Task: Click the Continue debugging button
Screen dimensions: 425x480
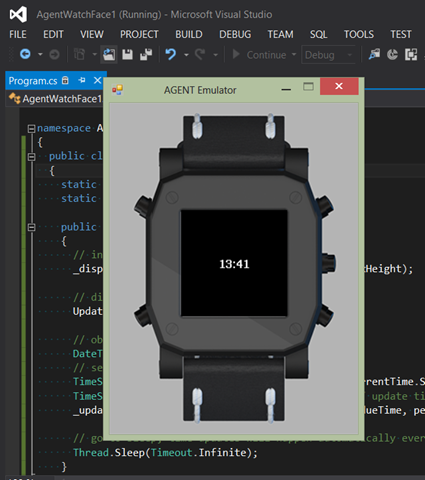Action: tap(260, 55)
